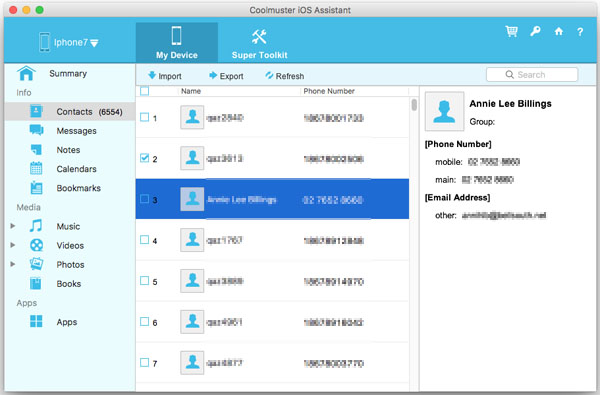
Task: Click the Summary house icon
Action: click(26, 73)
